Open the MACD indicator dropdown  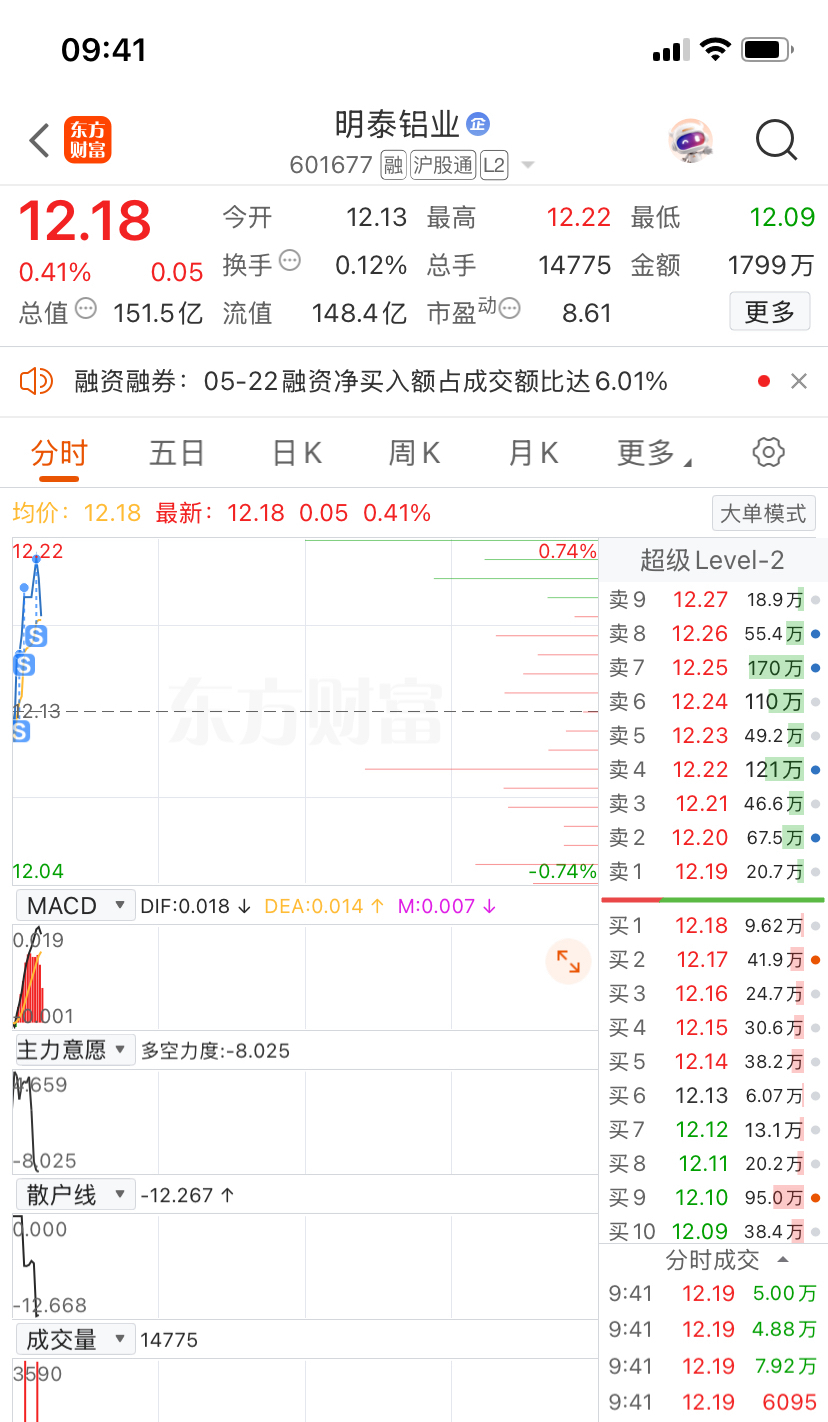tap(74, 906)
